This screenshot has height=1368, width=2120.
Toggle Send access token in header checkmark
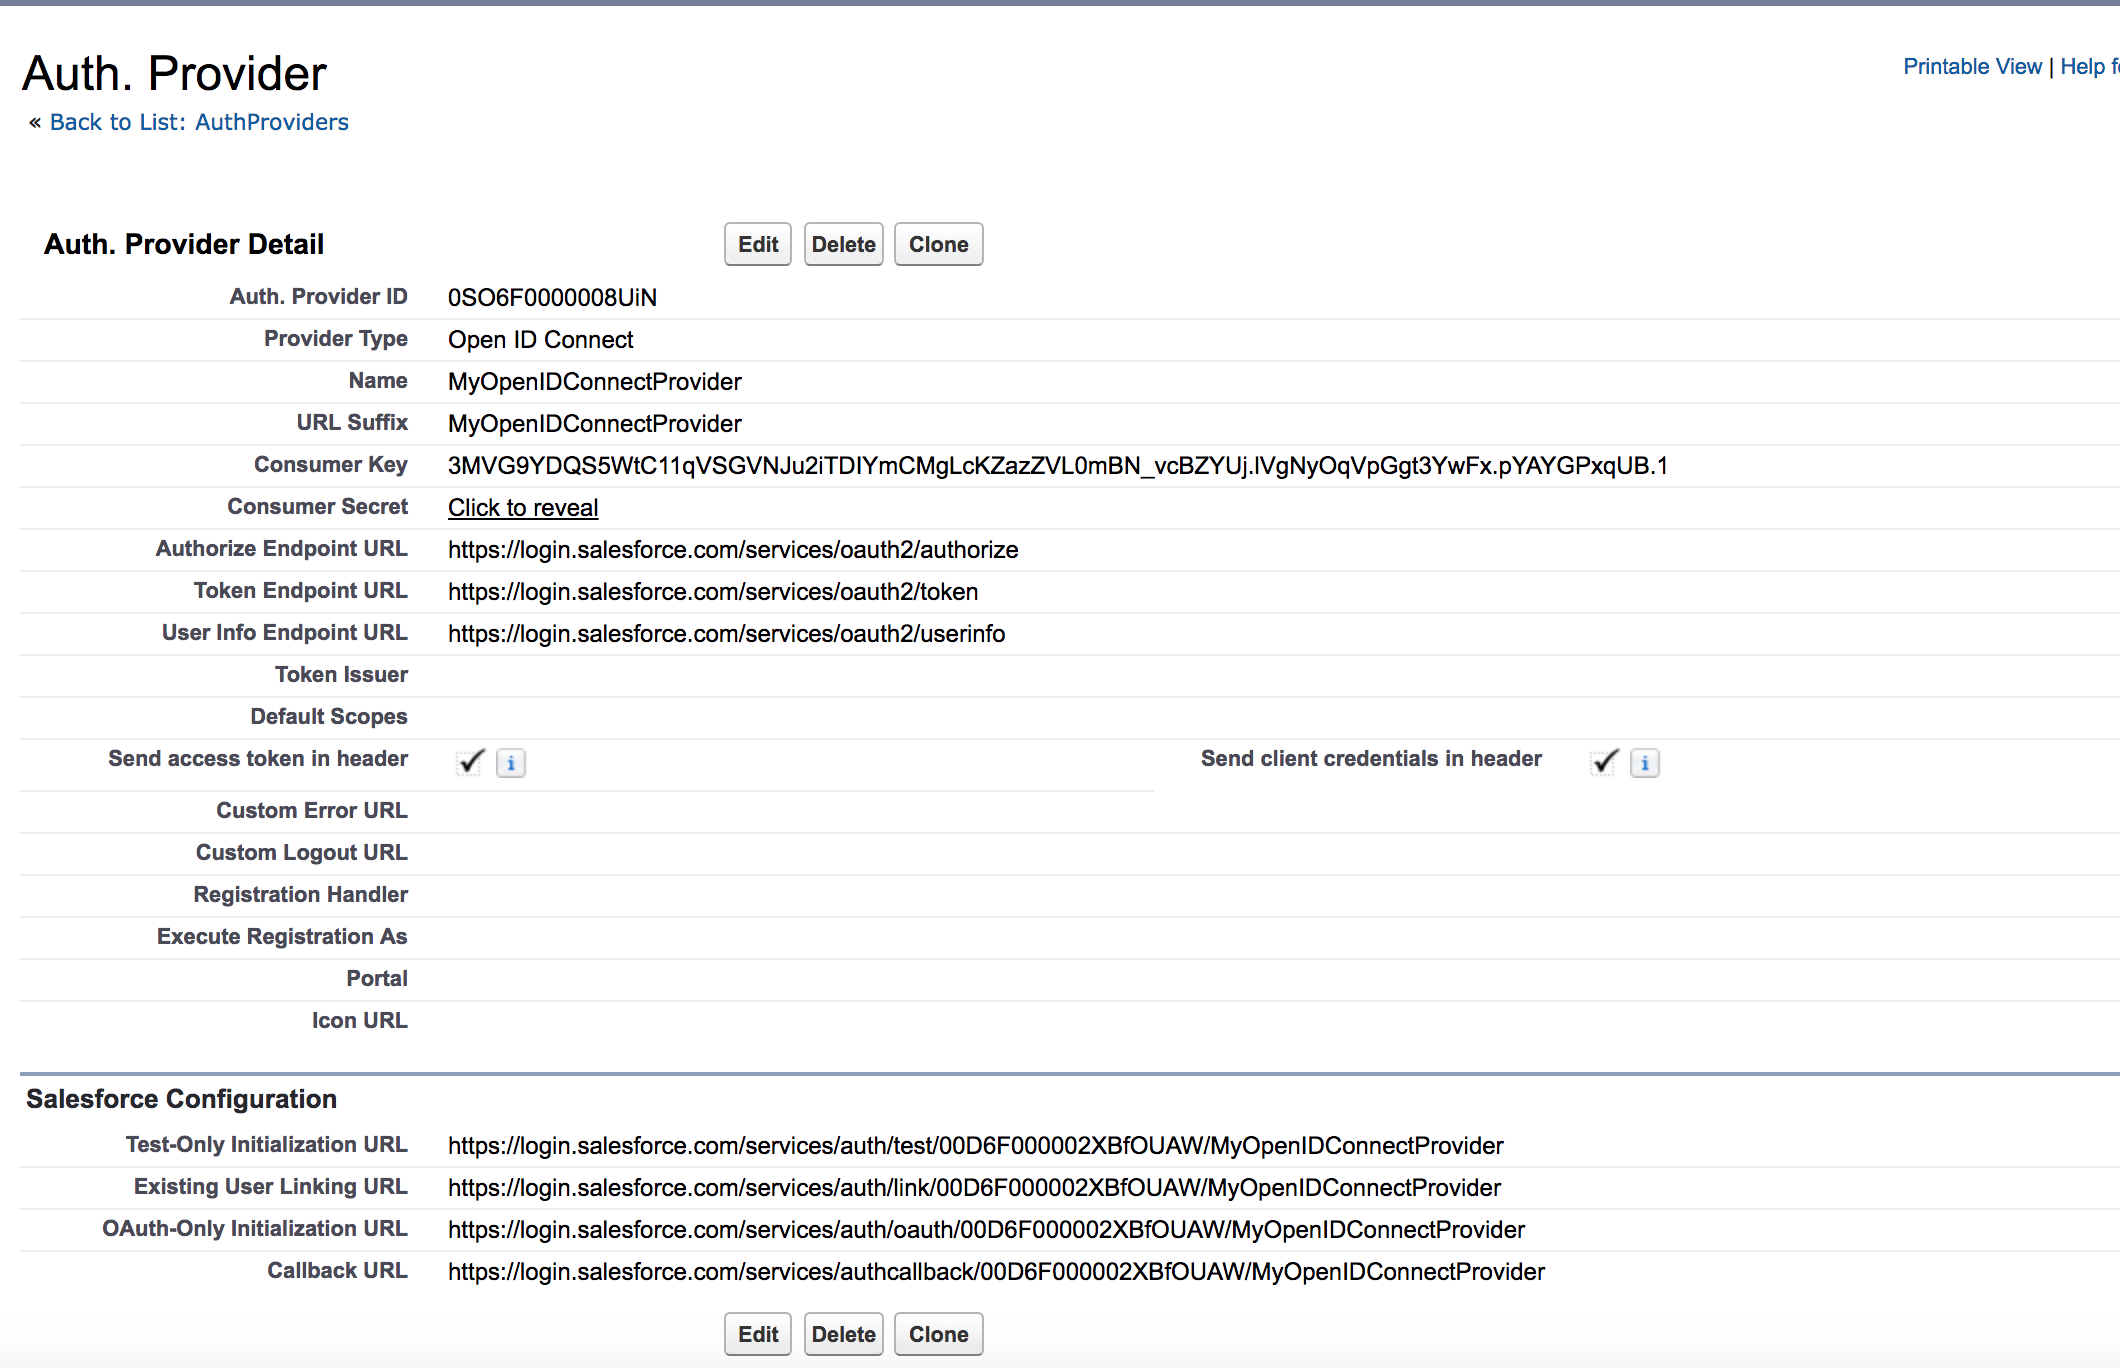pyautogui.click(x=470, y=762)
